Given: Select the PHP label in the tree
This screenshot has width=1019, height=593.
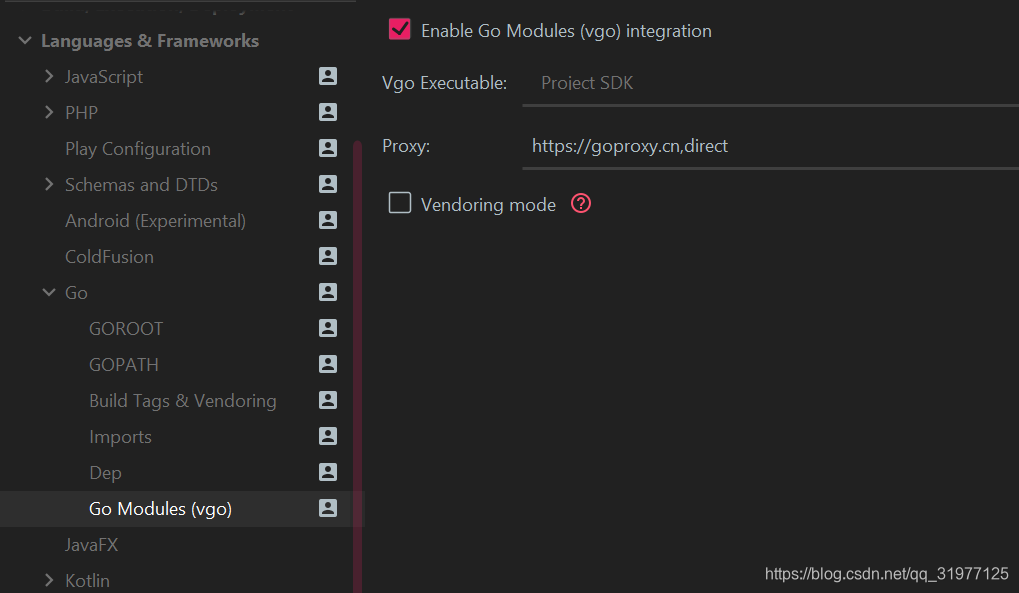Looking at the screenshot, I should (x=81, y=112).
